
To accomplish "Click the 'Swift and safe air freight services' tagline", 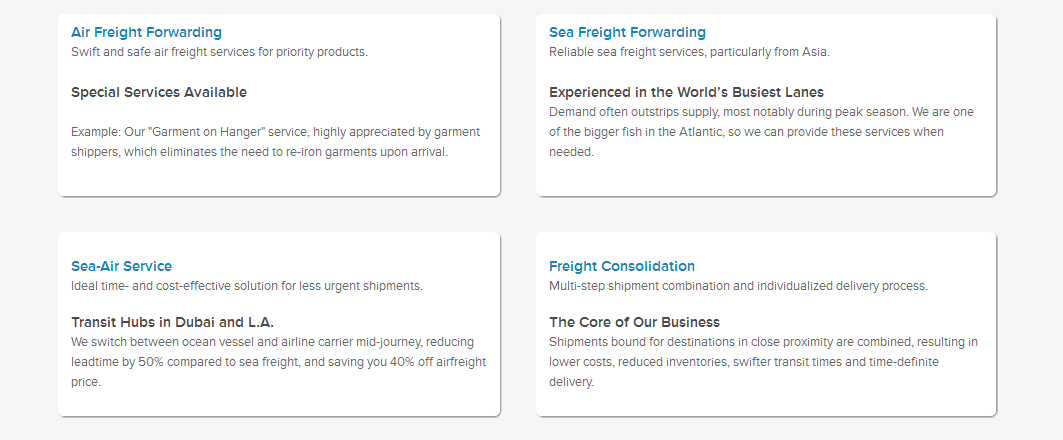I will (x=219, y=52).
